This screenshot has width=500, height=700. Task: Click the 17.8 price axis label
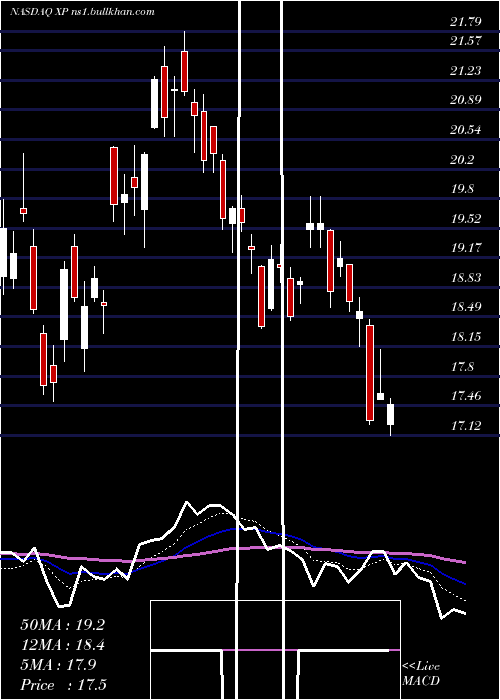462,367
